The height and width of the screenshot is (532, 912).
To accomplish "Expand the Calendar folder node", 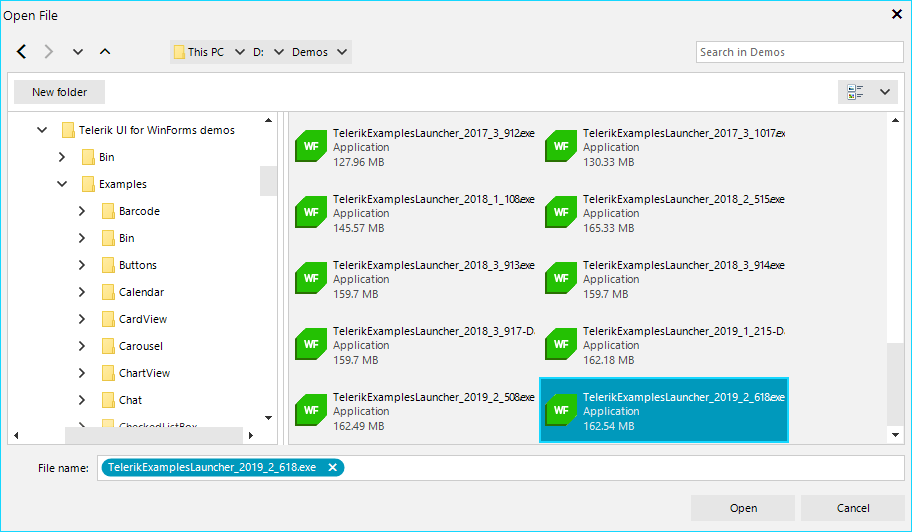I will coord(81,292).
